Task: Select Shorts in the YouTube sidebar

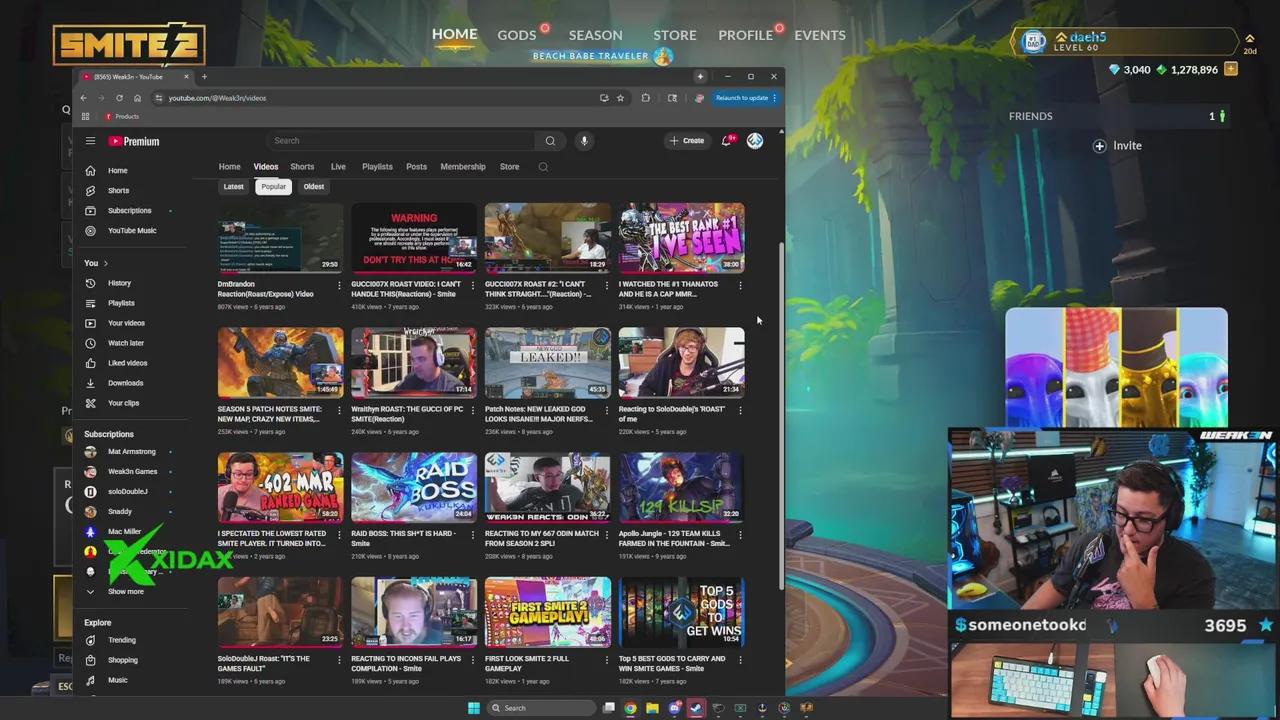Action: pyautogui.click(x=118, y=190)
